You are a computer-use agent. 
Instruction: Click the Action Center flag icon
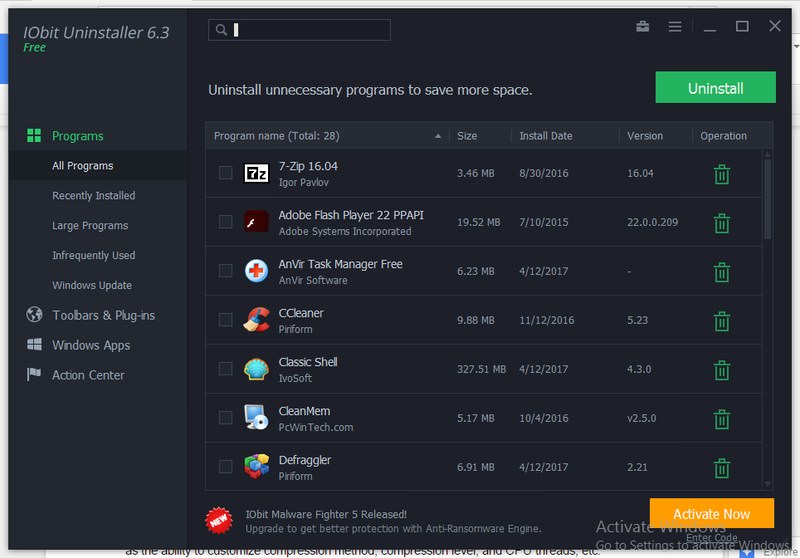[34, 374]
